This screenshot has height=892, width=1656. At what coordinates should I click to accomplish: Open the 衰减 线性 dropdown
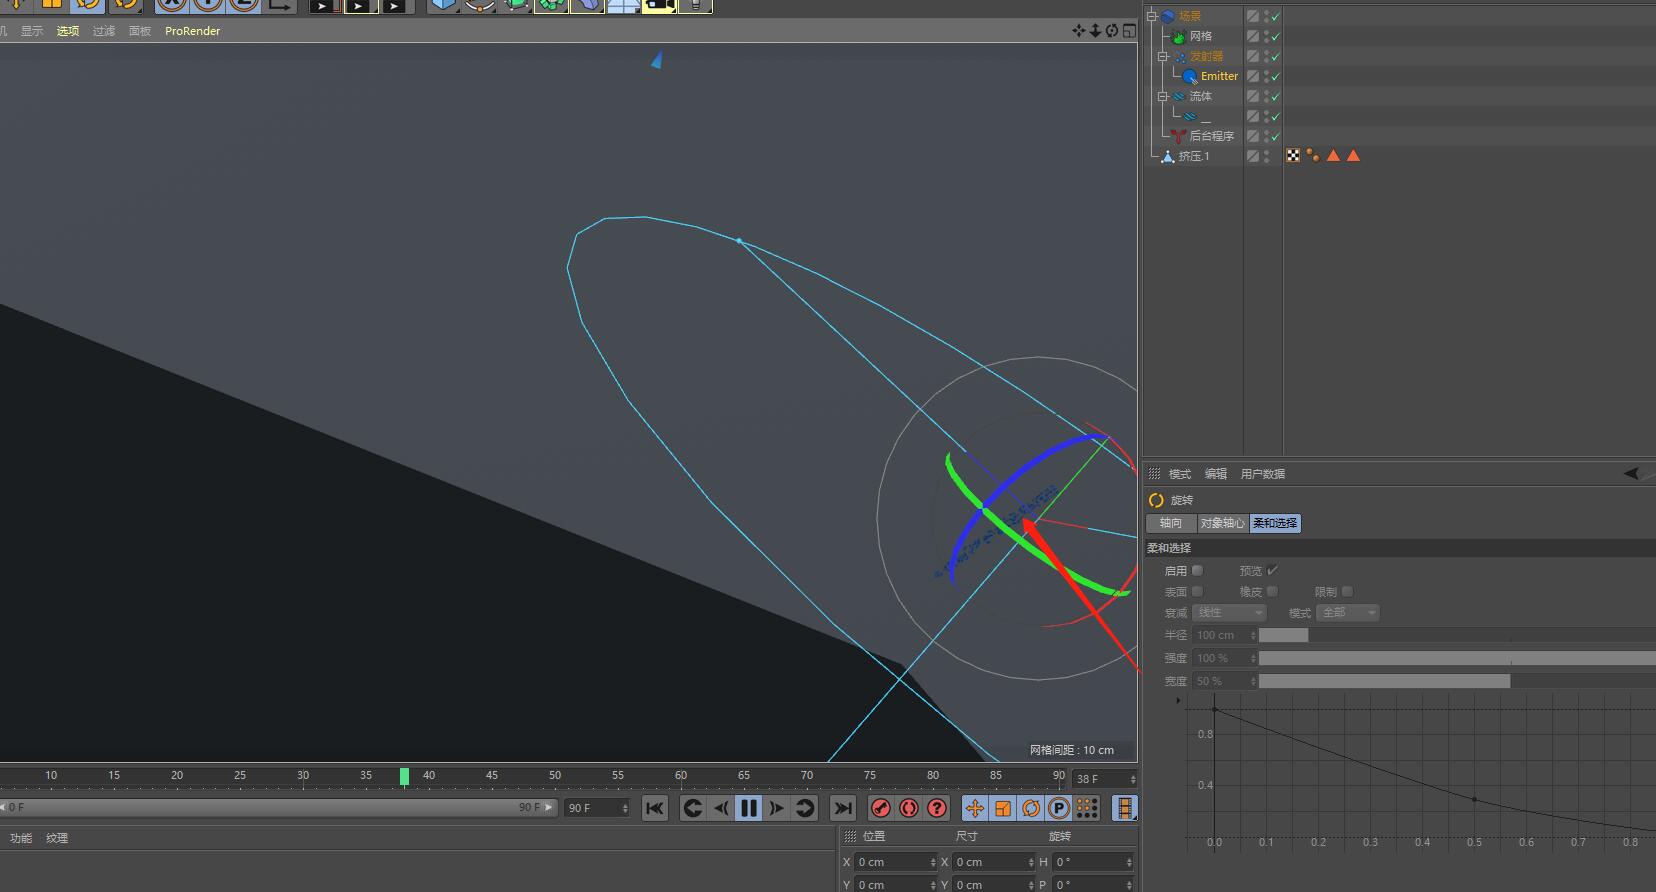pos(1229,612)
